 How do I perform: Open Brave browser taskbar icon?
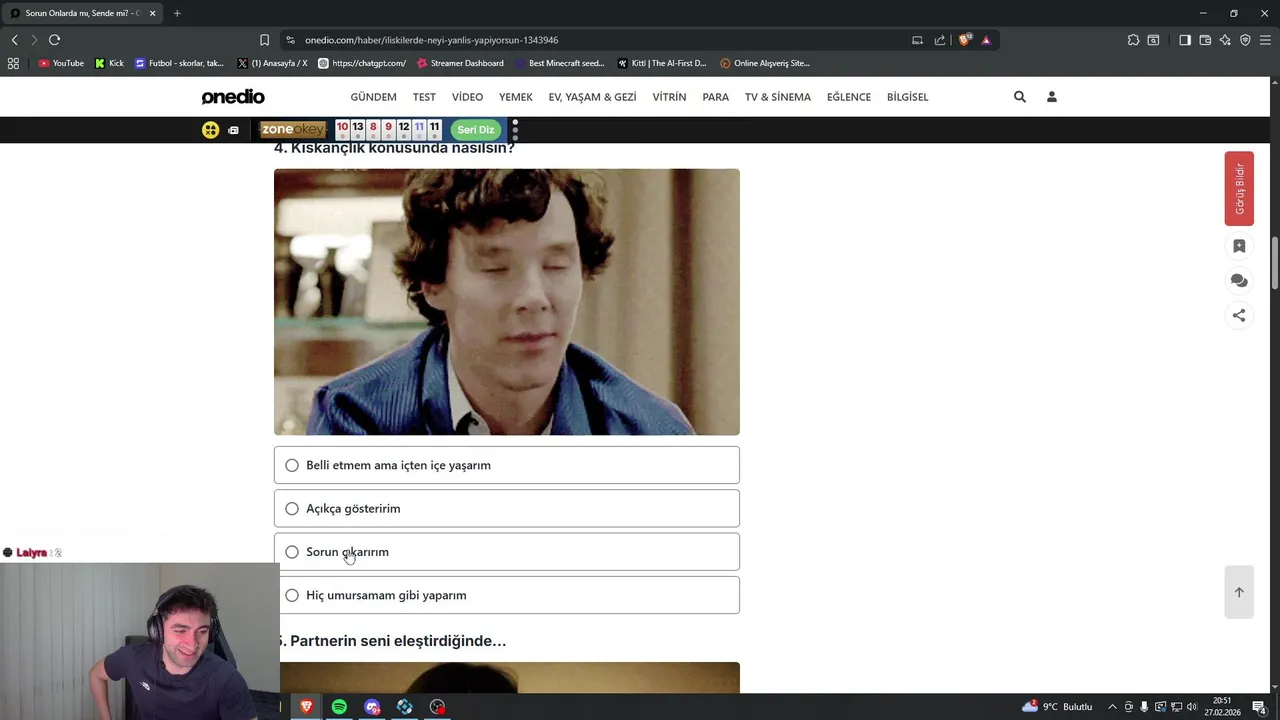click(x=306, y=707)
